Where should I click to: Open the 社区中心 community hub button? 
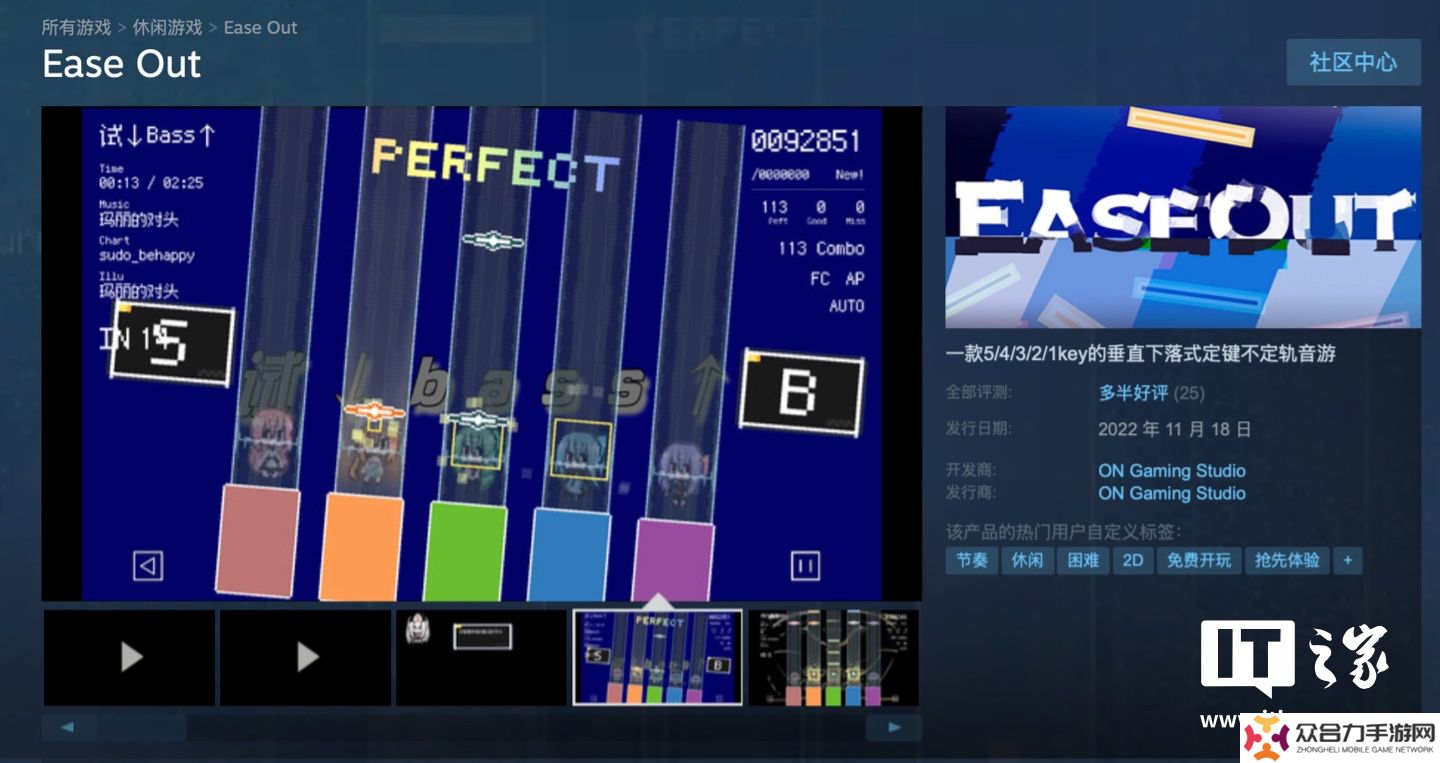[x=1353, y=62]
